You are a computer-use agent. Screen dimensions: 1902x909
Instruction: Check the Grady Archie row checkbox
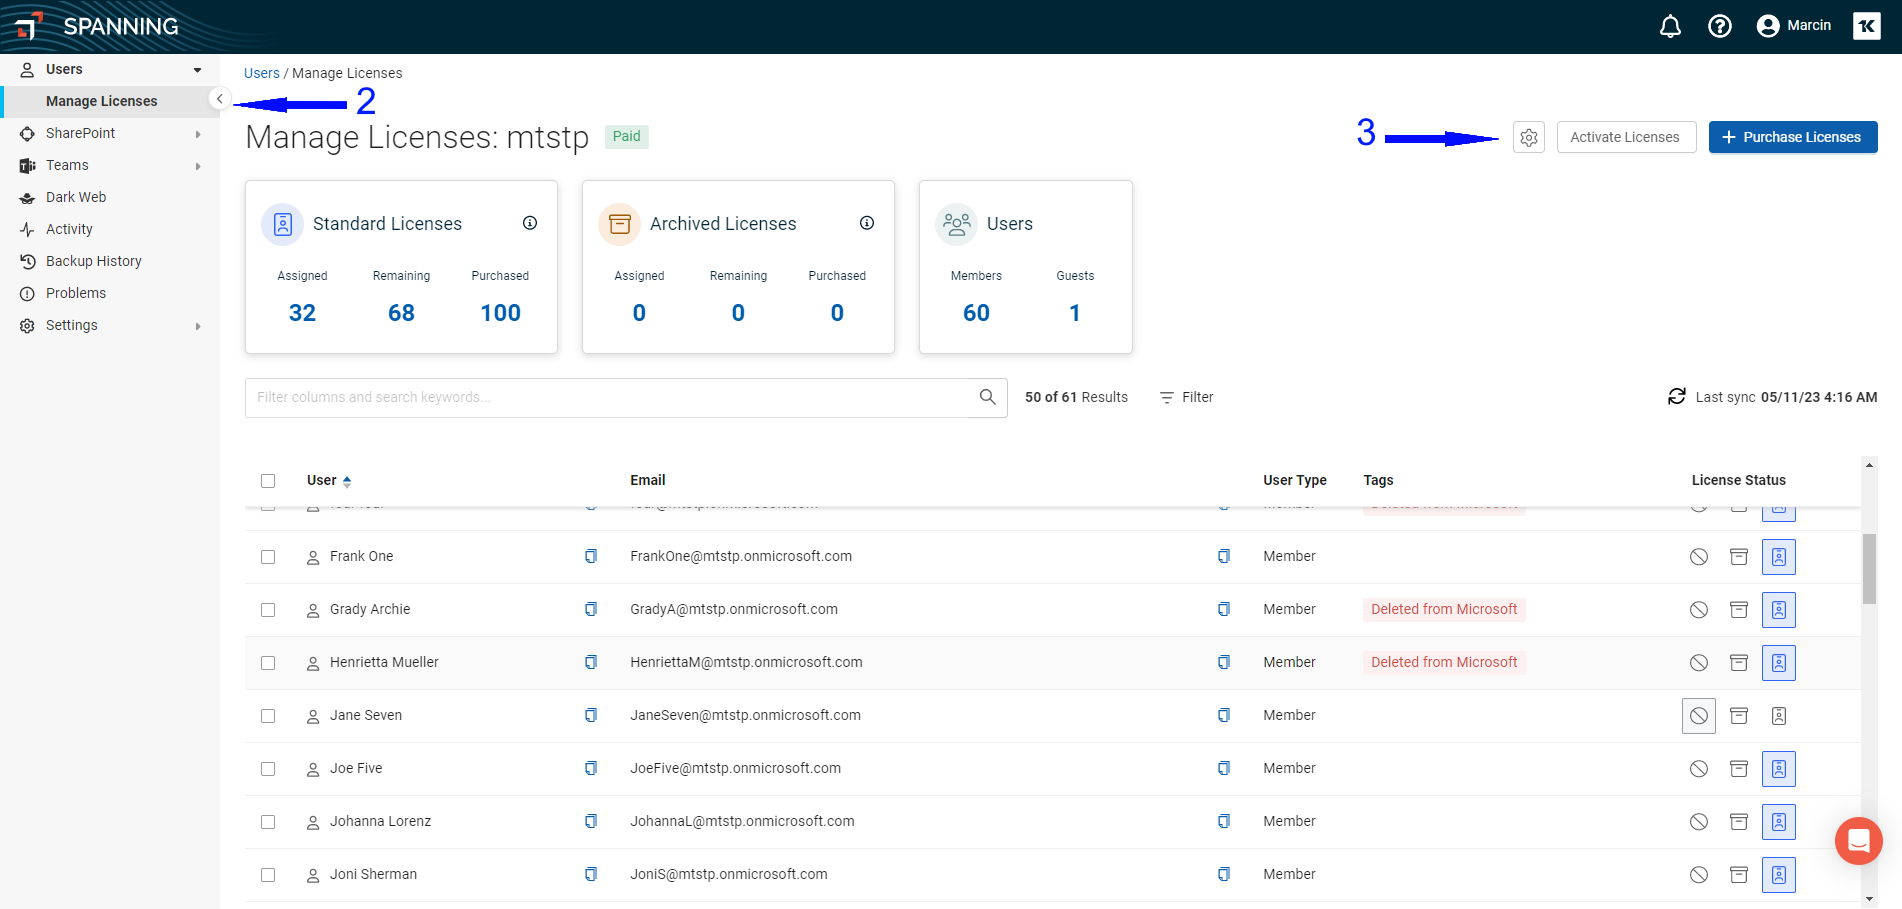[x=268, y=610]
